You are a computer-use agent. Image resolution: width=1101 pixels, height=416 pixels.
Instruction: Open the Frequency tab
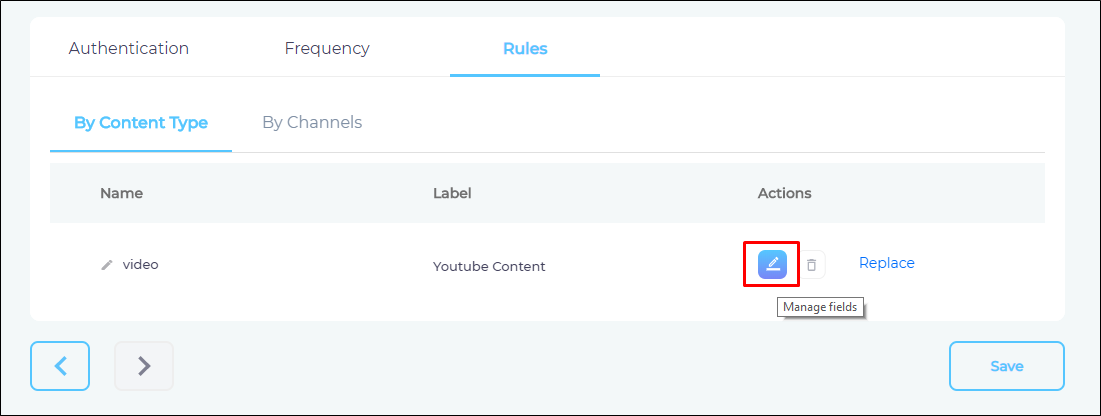pos(327,48)
